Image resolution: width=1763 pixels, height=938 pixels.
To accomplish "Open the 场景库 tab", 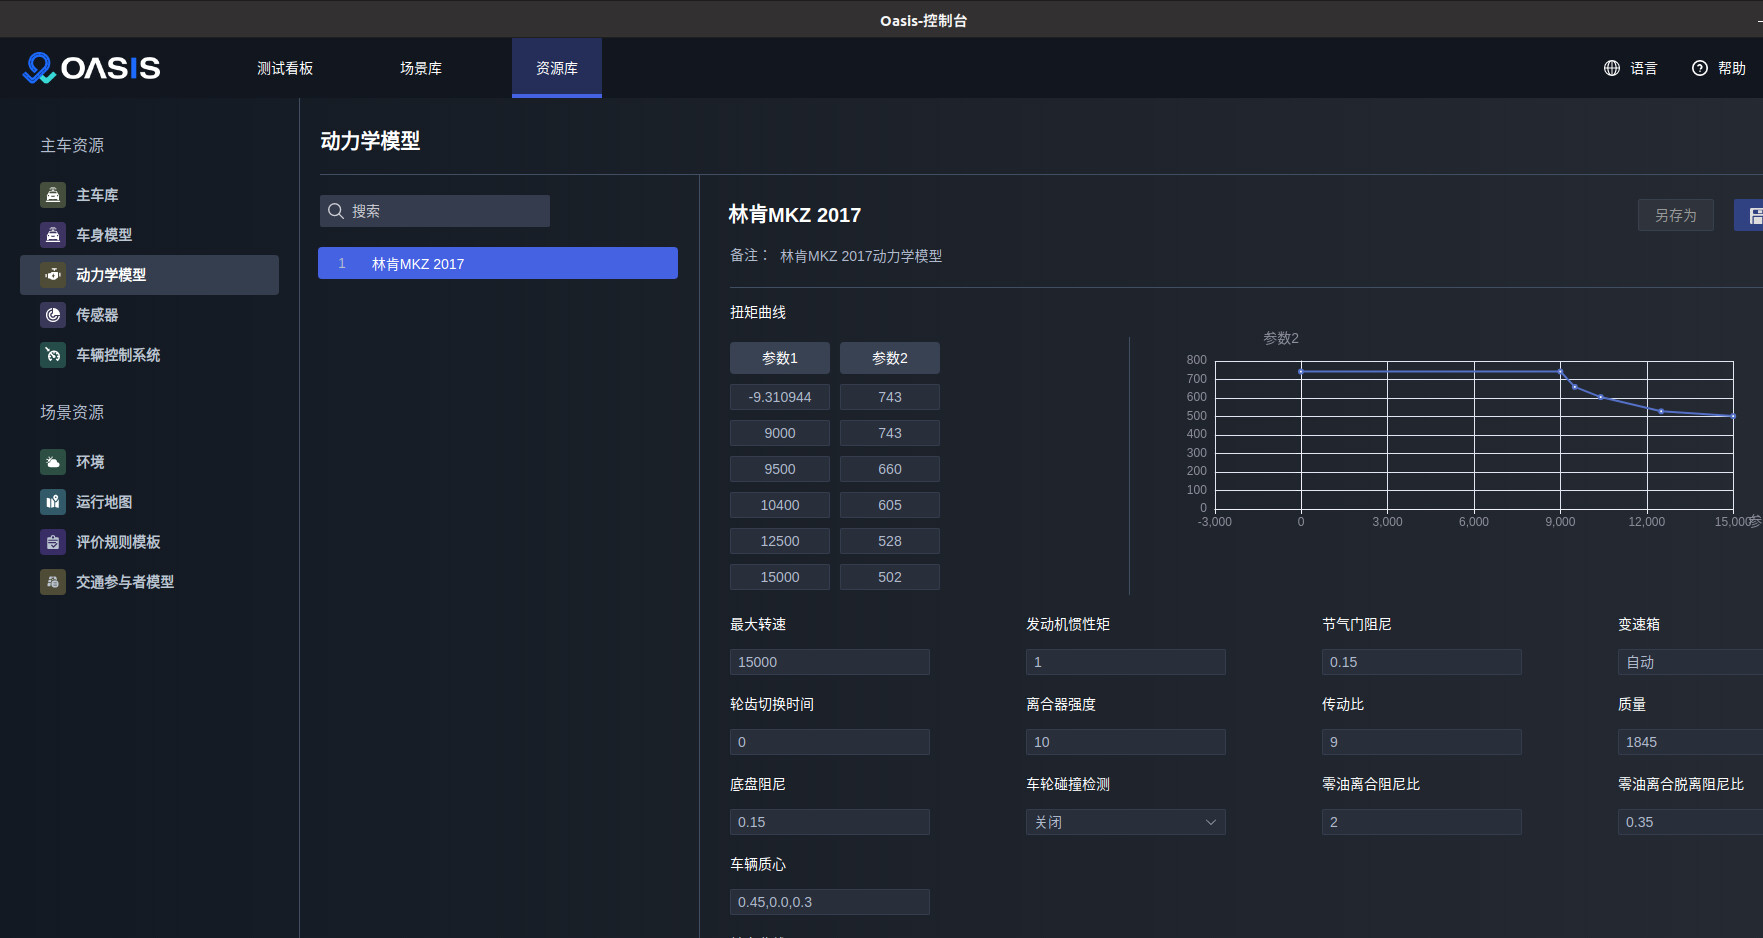I will click(x=421, y=68).
